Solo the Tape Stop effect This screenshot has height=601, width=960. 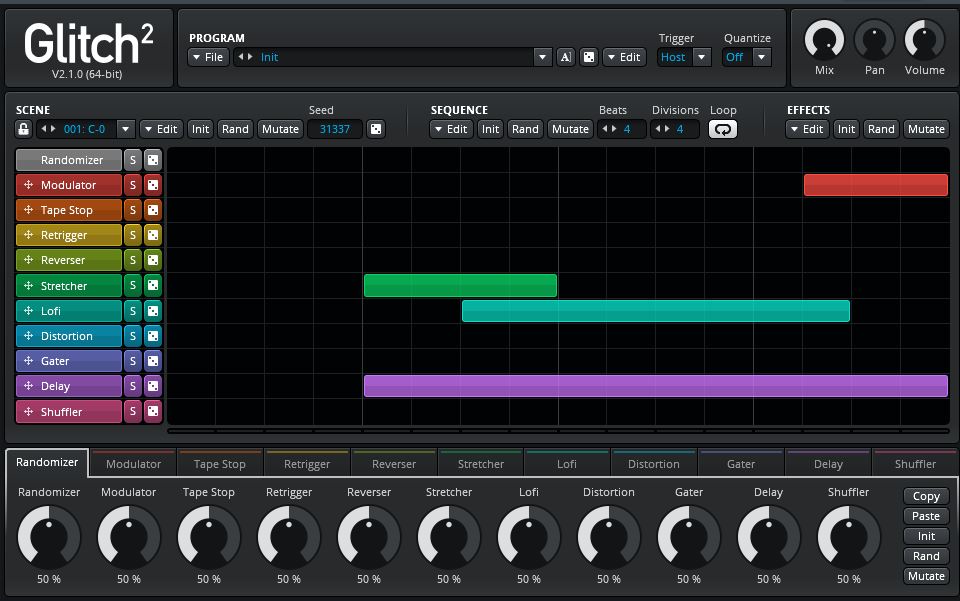pos(133,210)
